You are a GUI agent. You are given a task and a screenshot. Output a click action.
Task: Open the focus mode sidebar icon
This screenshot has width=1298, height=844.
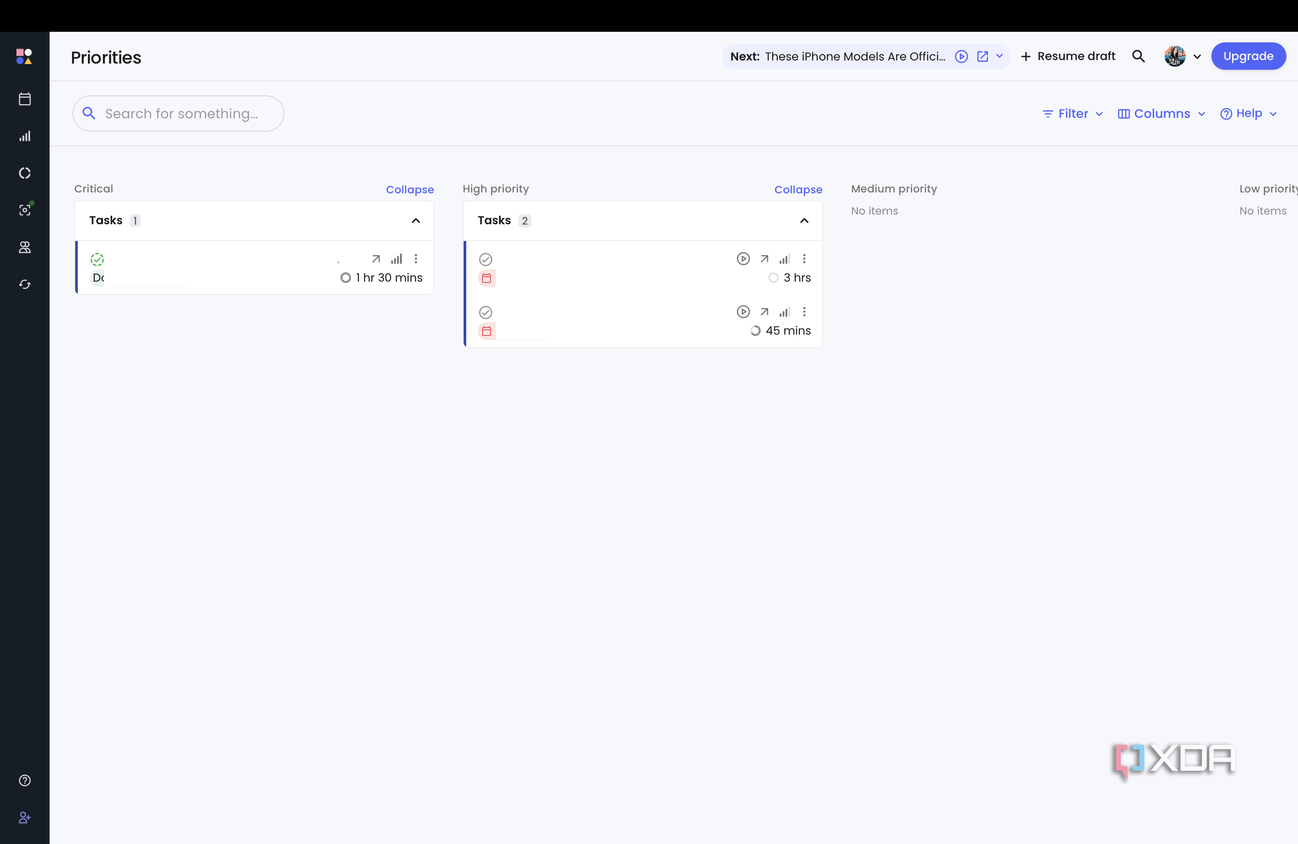click(x=25, y=210)
